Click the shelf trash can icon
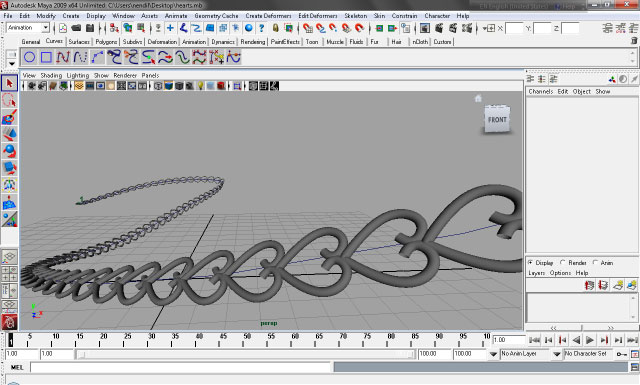640x385 pixels. pyautogui.click(x=634, y=41)
